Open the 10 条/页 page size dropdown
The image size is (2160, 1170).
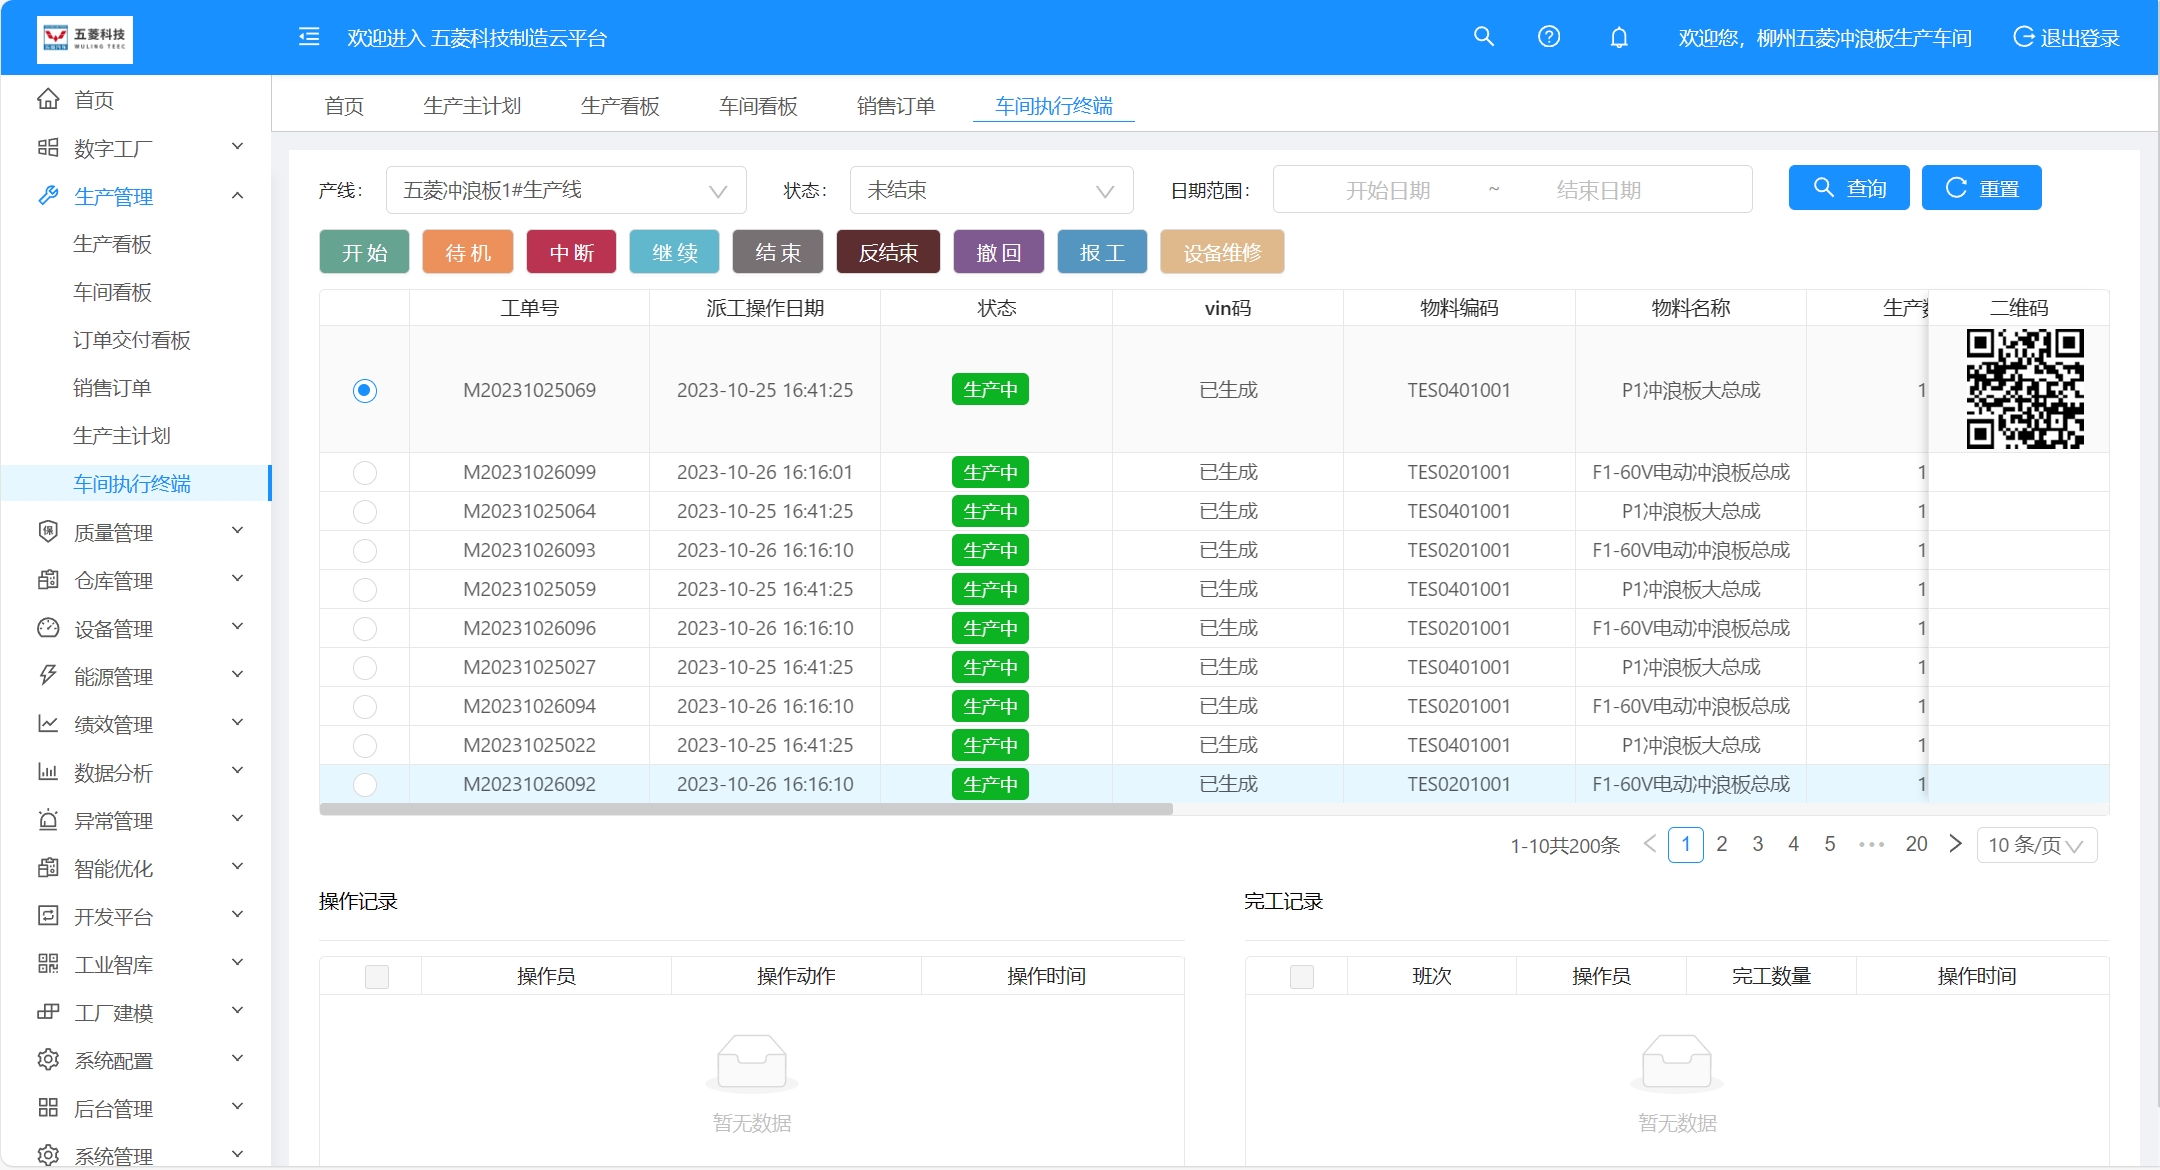(x=2037, y=845)
